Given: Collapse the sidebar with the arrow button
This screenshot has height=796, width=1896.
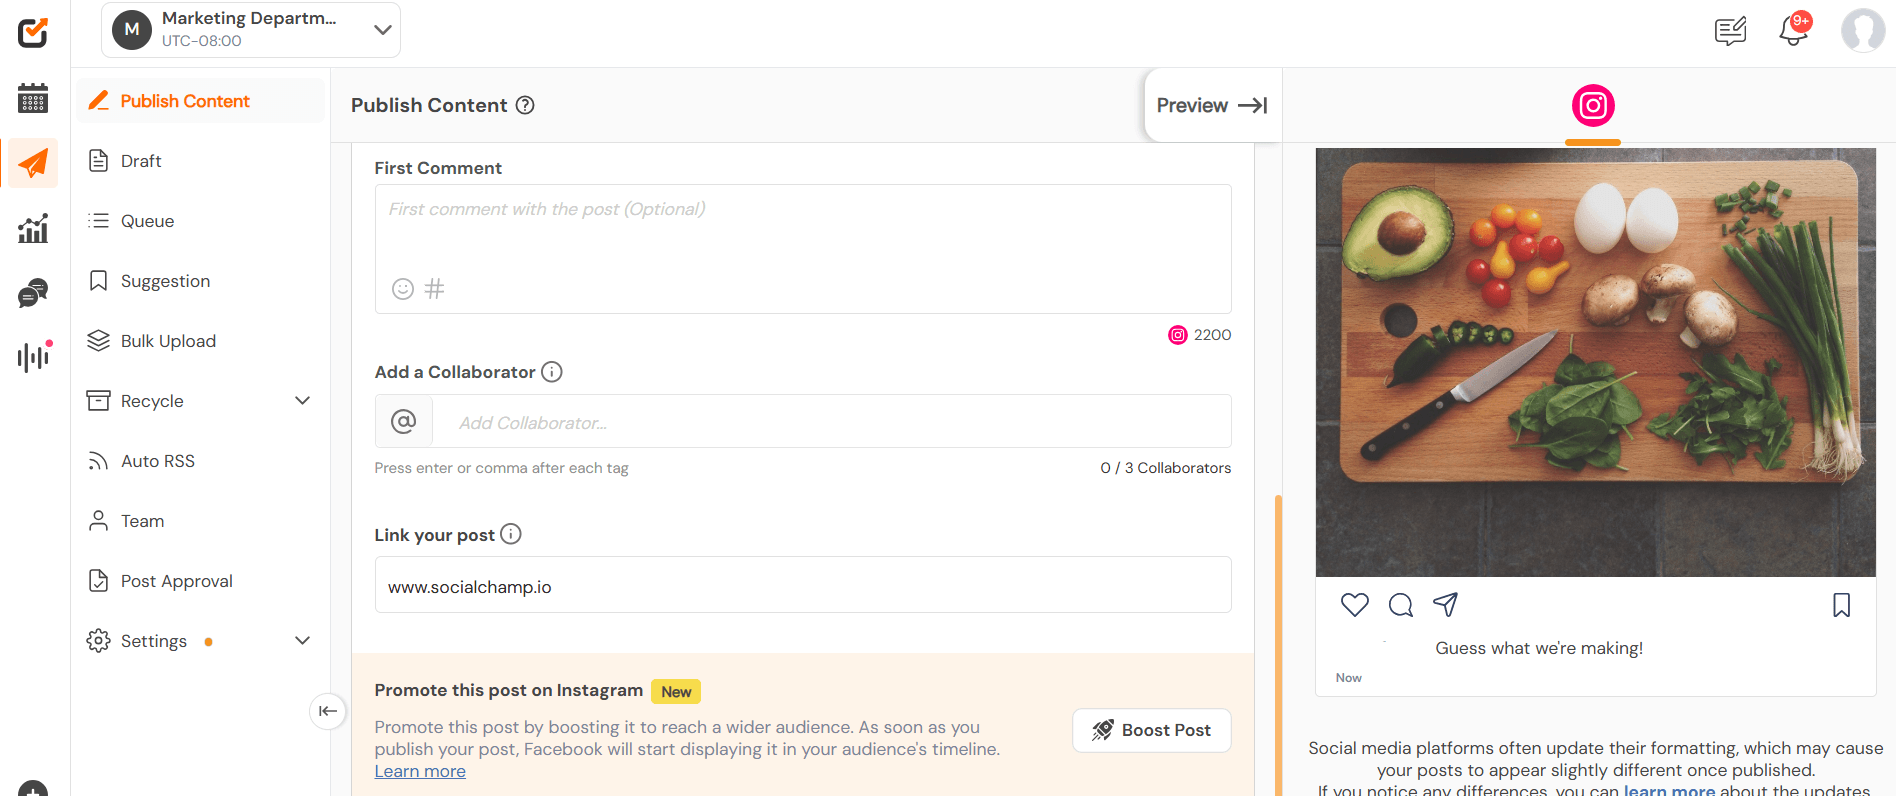Looking at the screenshot, I should [328, 711].
